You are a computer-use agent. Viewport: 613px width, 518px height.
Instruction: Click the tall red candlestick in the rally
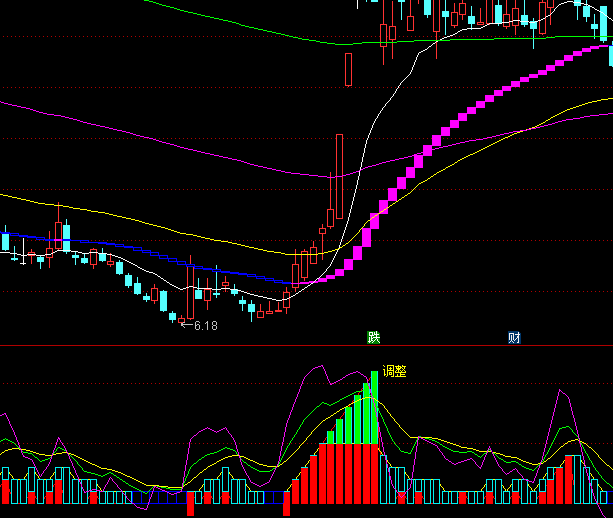(x=340, y=176)
